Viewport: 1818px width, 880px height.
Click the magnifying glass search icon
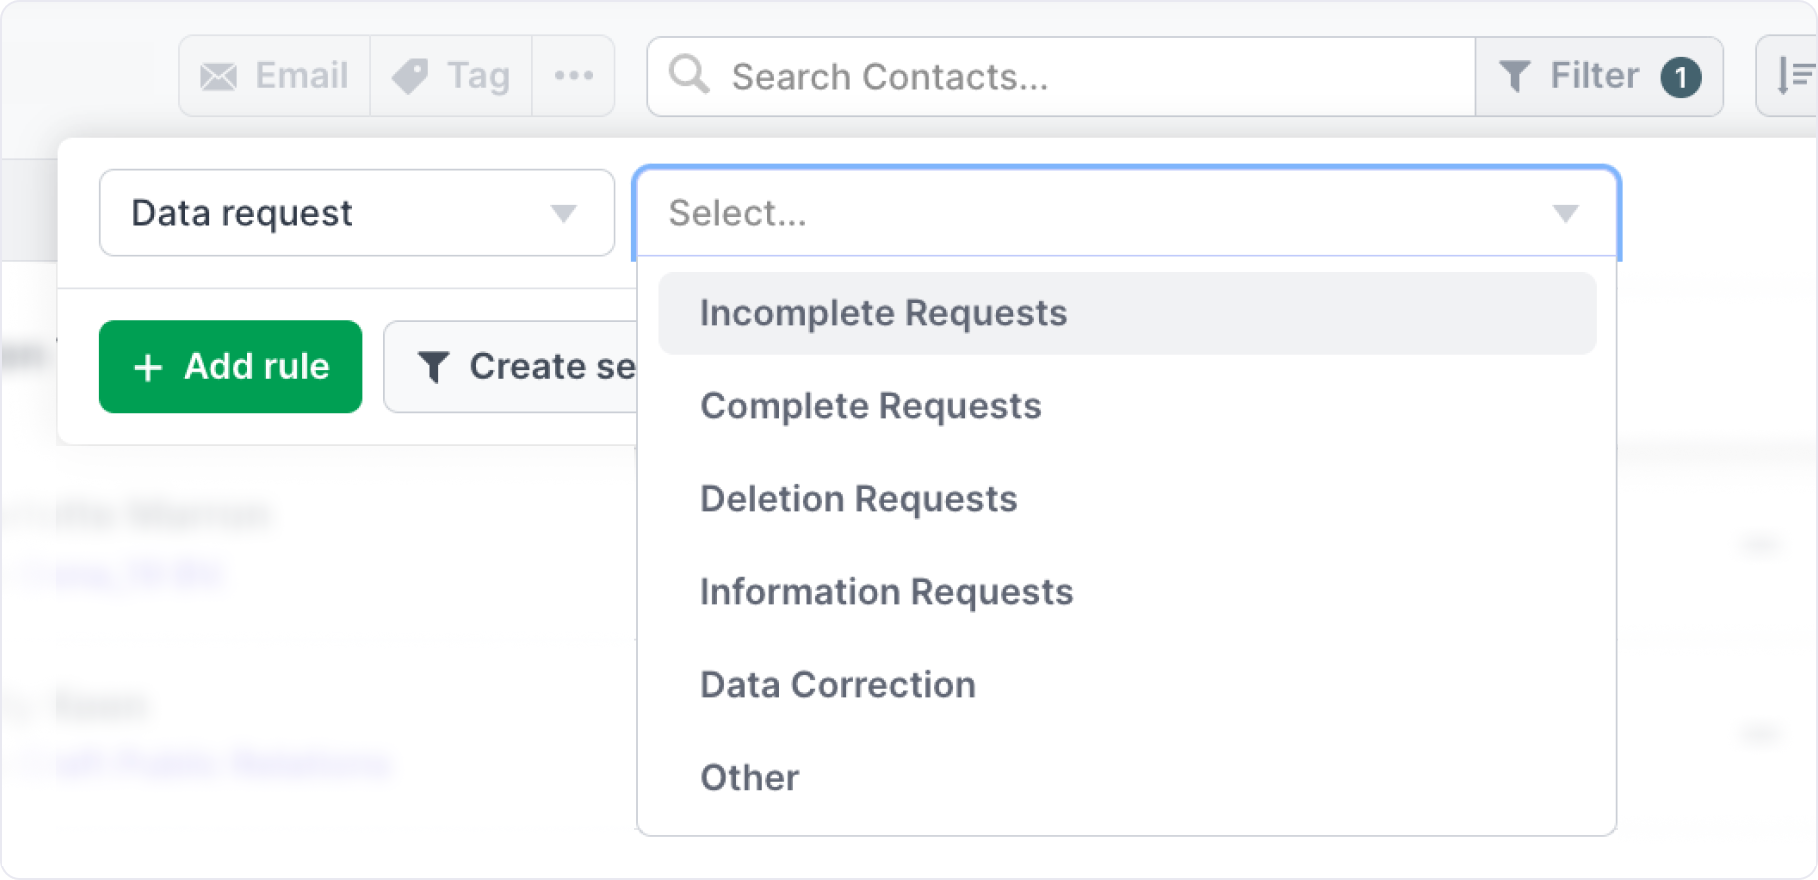pyautogui.click(x=689, y=75)
